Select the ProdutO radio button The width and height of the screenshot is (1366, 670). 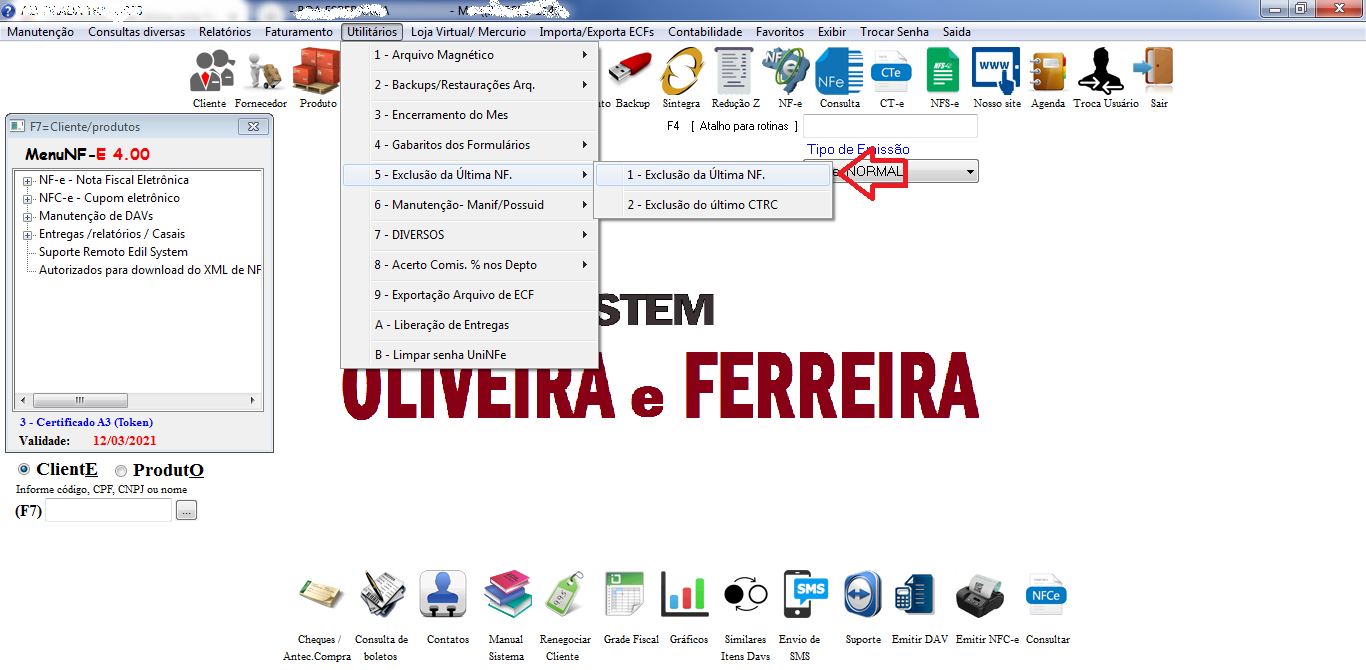pos(121,471)
